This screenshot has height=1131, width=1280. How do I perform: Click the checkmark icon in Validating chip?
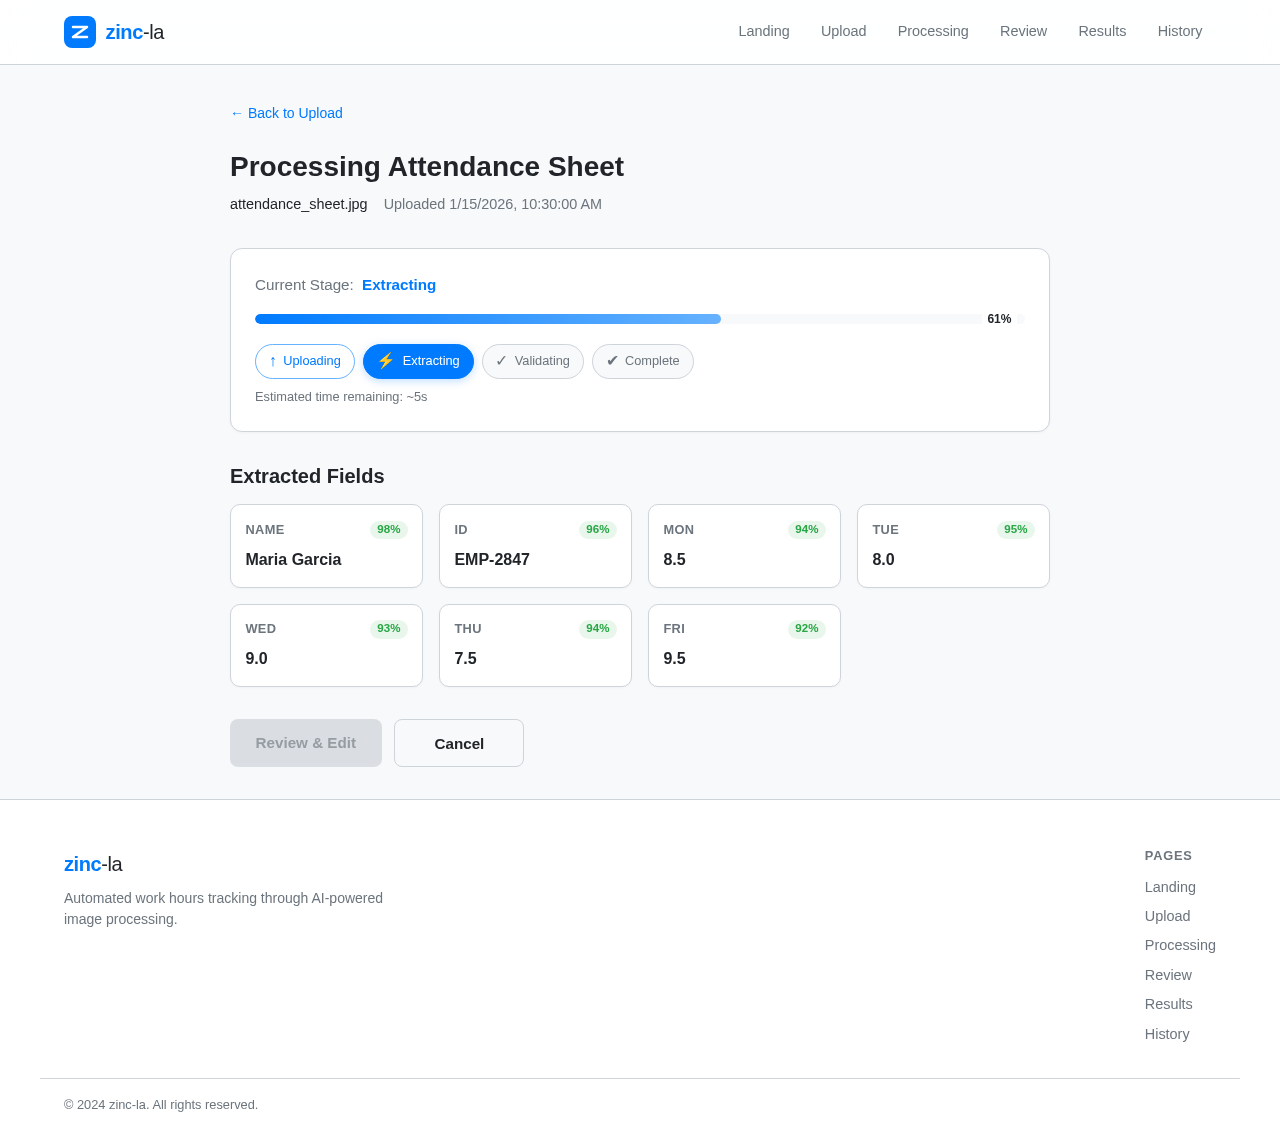502,361
